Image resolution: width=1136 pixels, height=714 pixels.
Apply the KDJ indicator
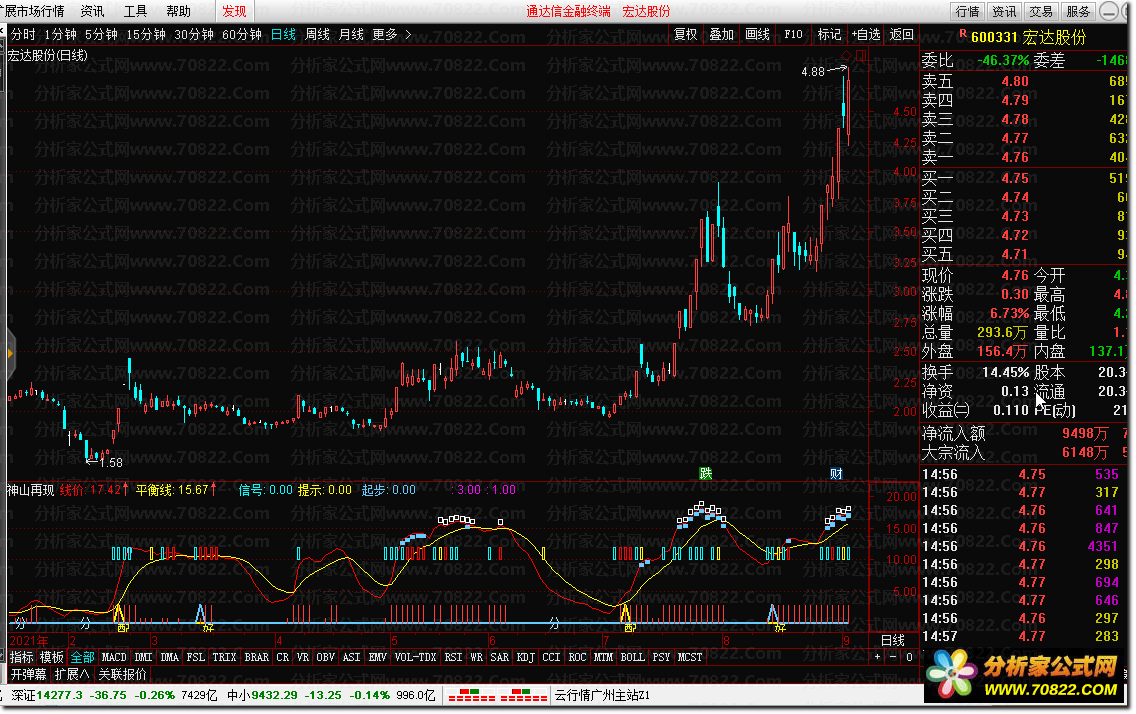tap(525, 657)
